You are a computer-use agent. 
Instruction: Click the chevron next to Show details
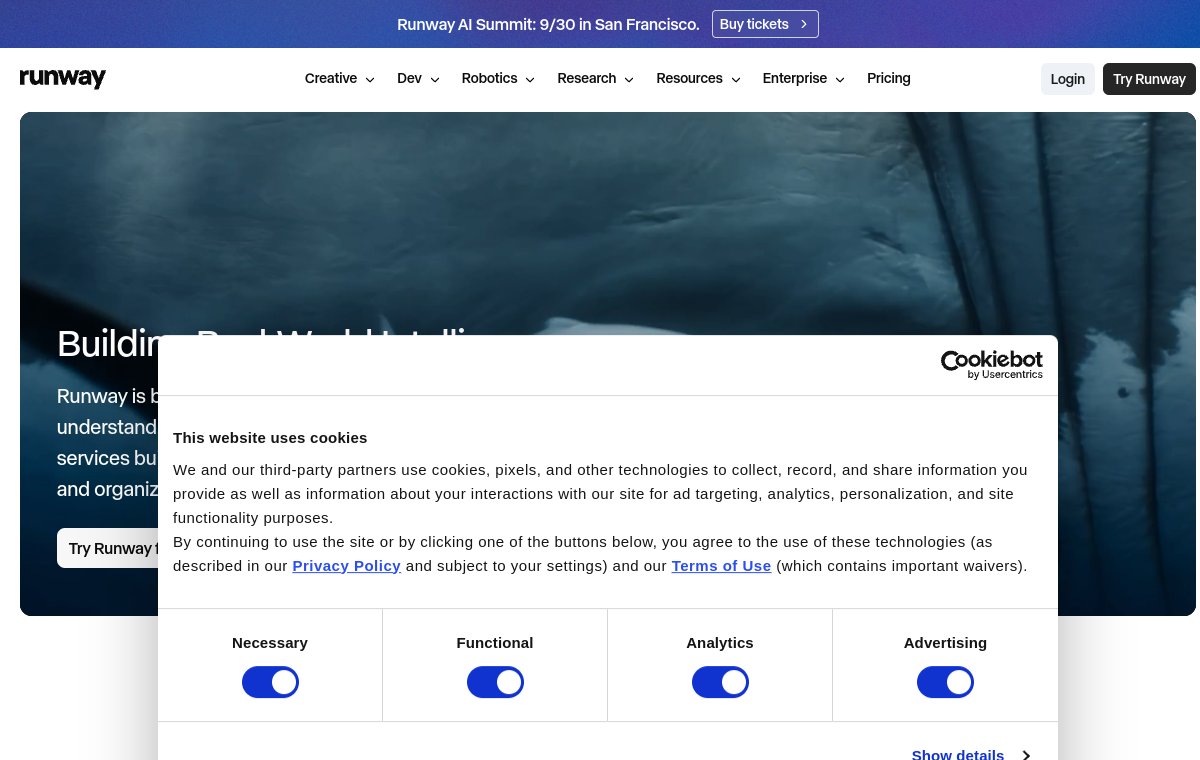coord(1026,755)
